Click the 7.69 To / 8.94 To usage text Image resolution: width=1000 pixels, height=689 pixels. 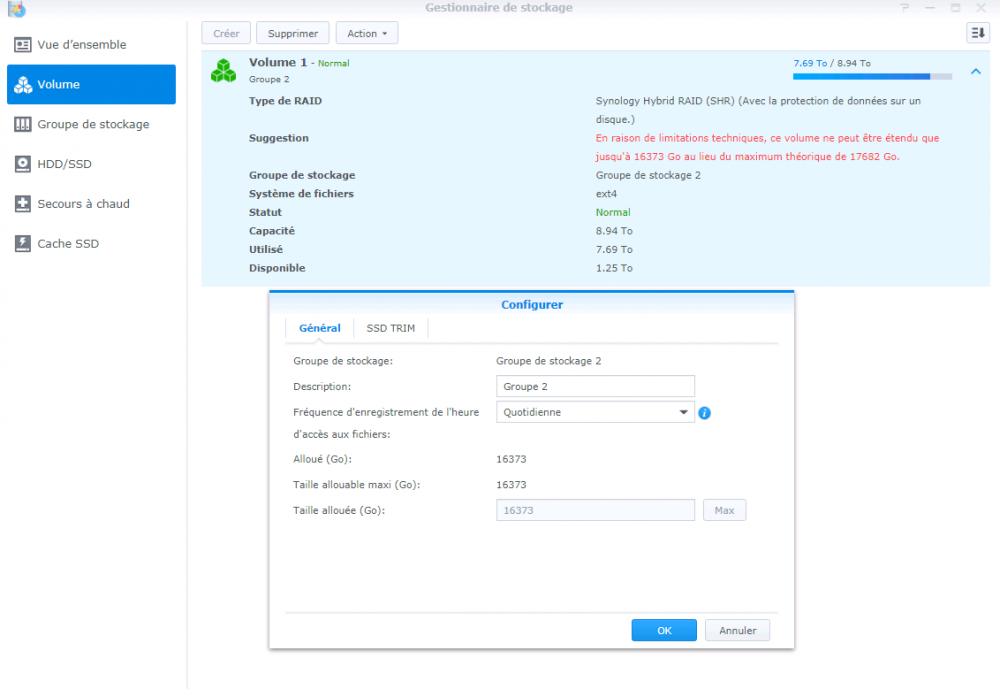click(x=832, y=63)
